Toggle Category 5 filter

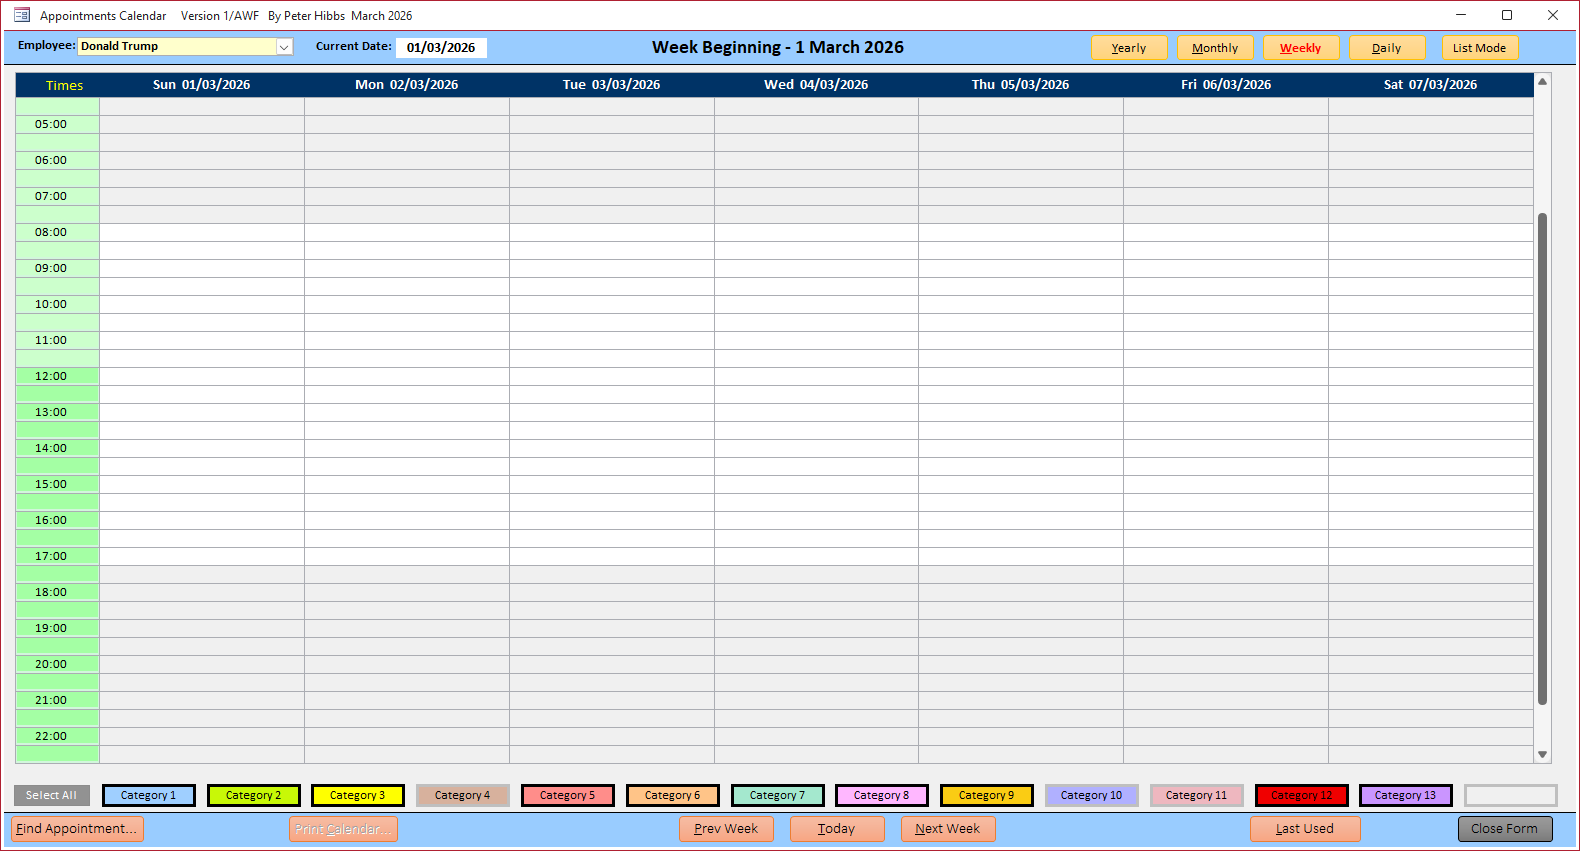point(568,795)
